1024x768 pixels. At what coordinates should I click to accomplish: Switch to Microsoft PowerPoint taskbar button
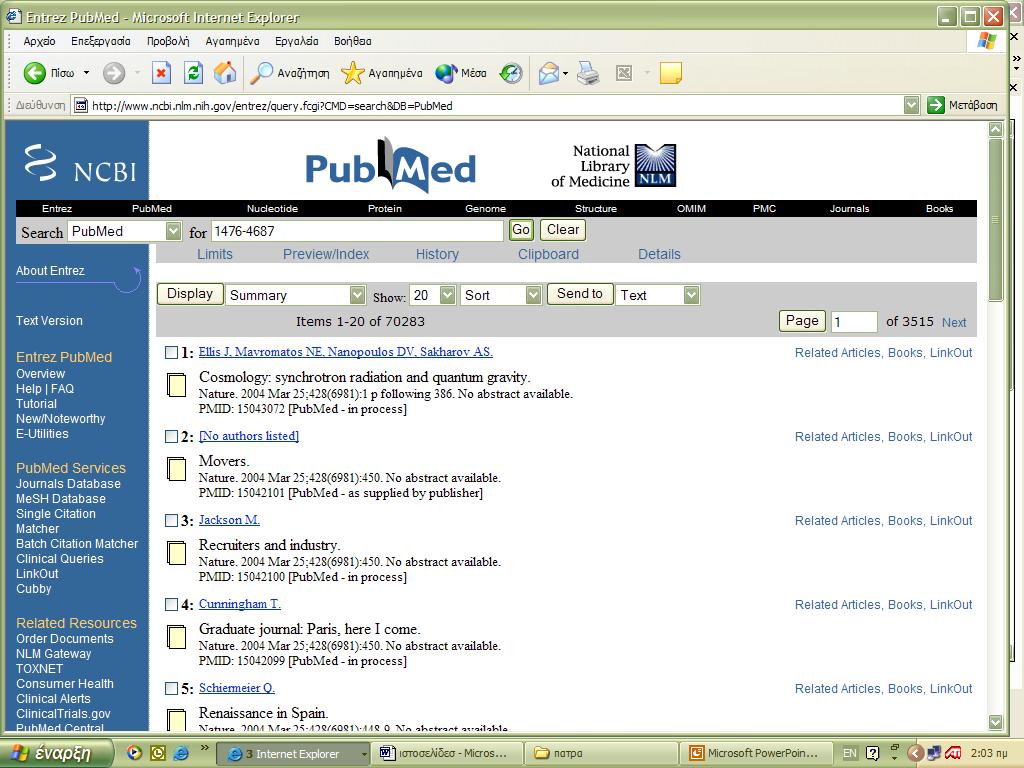[x=757, y=754]
